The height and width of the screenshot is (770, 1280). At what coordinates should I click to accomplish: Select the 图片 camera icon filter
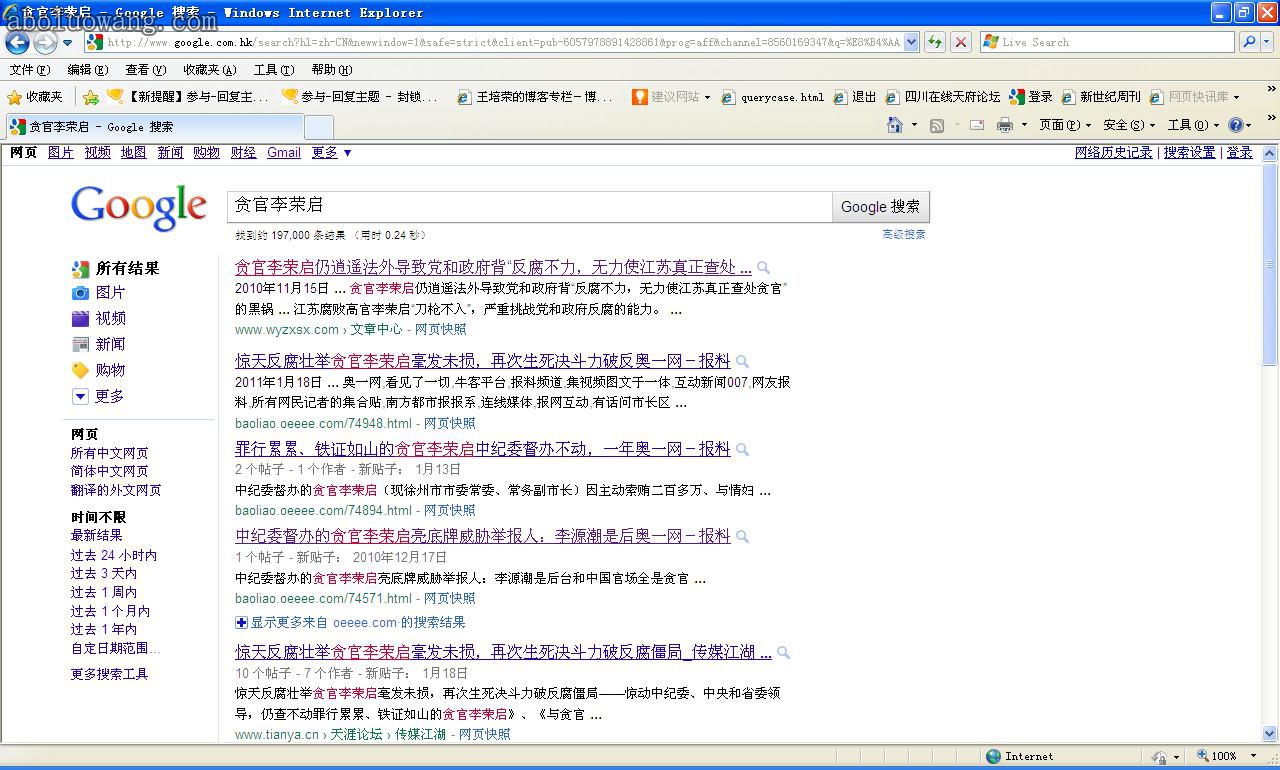pos(81,292)
